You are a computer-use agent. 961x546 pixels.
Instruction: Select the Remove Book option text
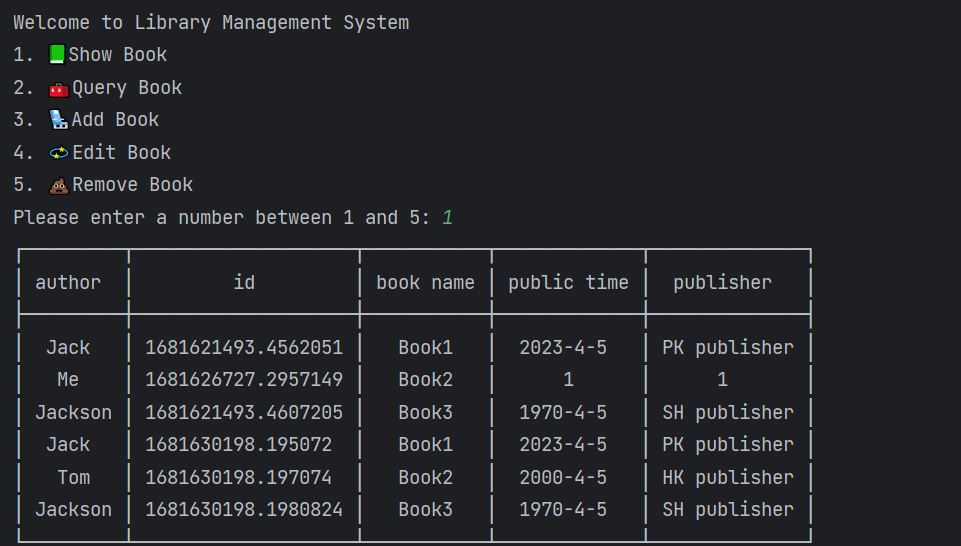coord(132,185)
